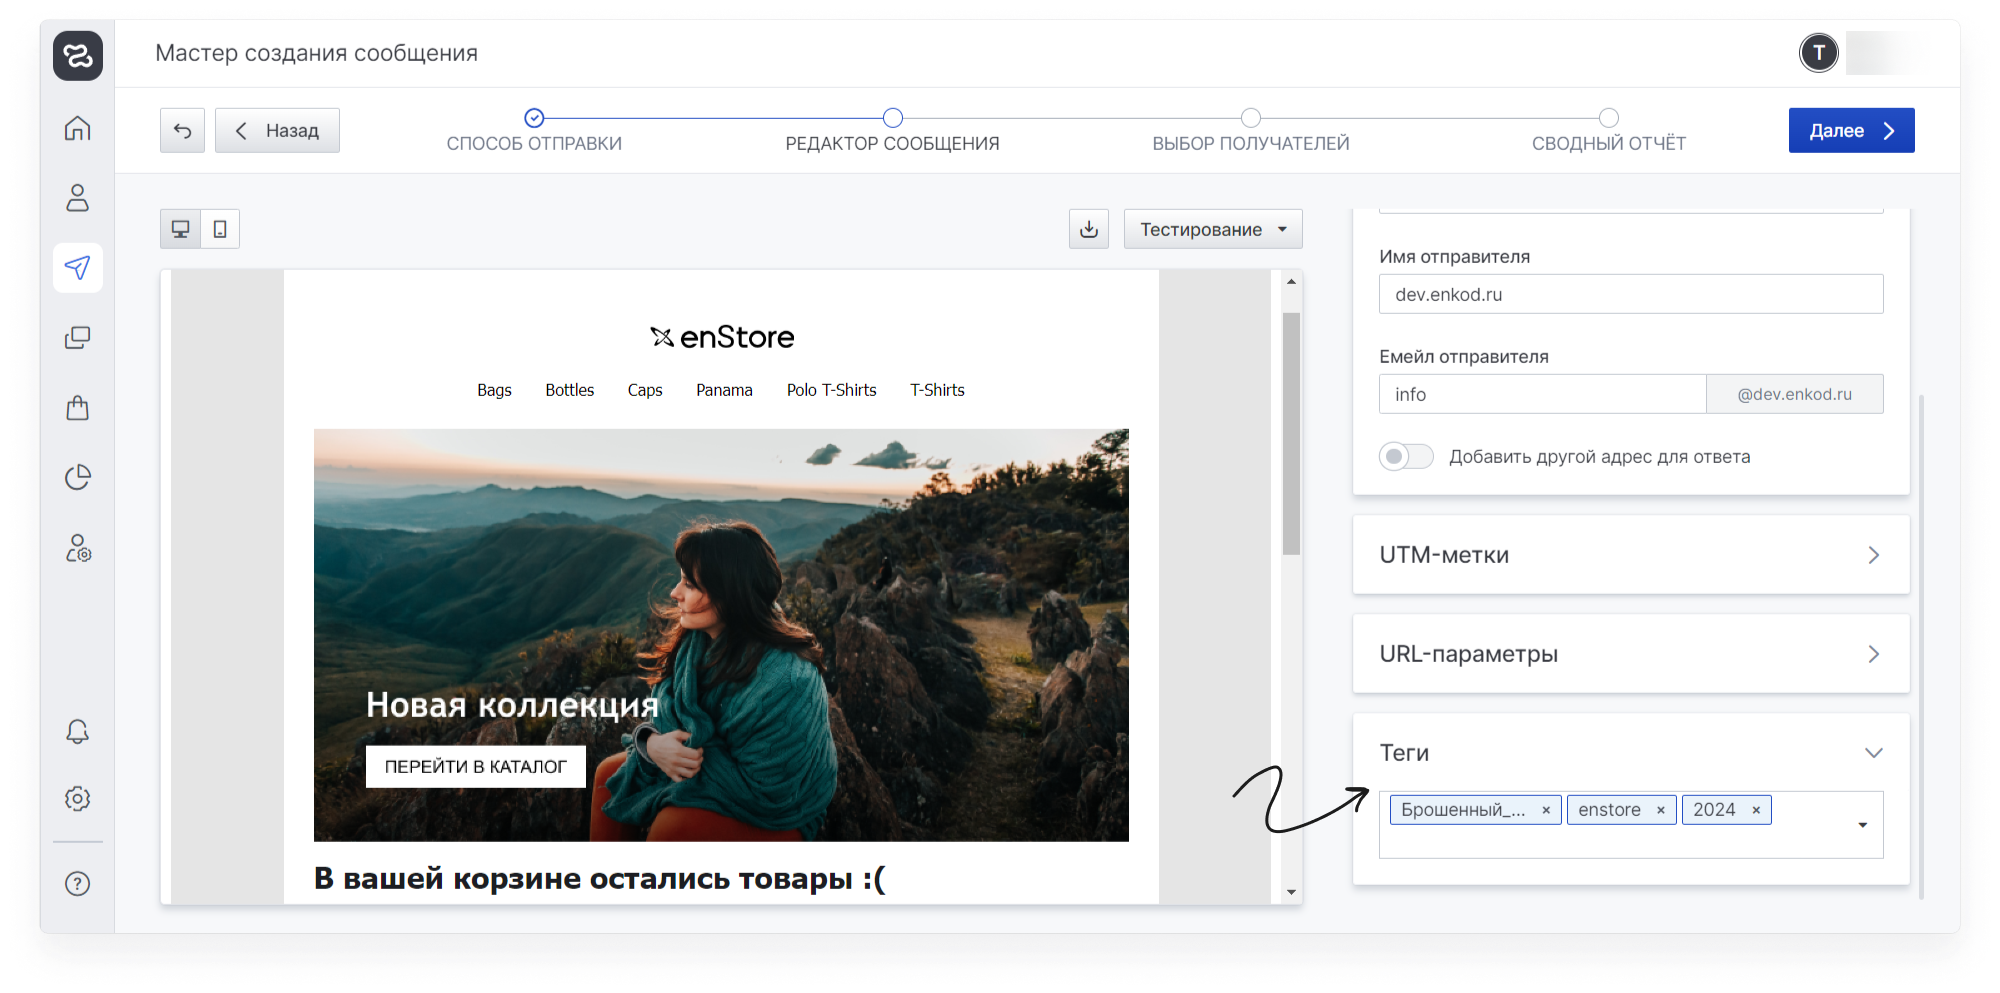The height and width of the screenshot is (993, 2000).
Task: Click Caps in email navigation
Action: 645,390
